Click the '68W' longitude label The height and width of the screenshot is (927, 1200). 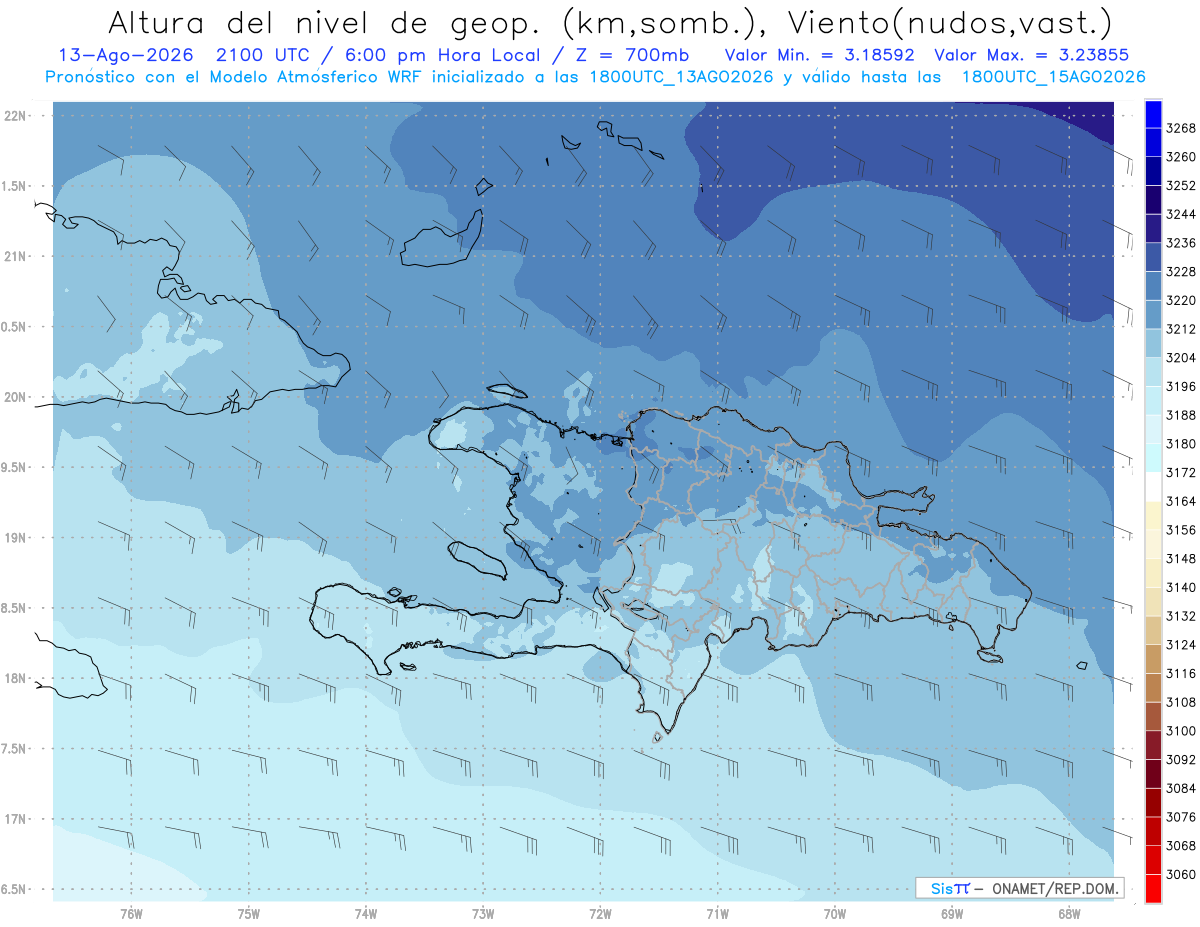pos(1069,914)
